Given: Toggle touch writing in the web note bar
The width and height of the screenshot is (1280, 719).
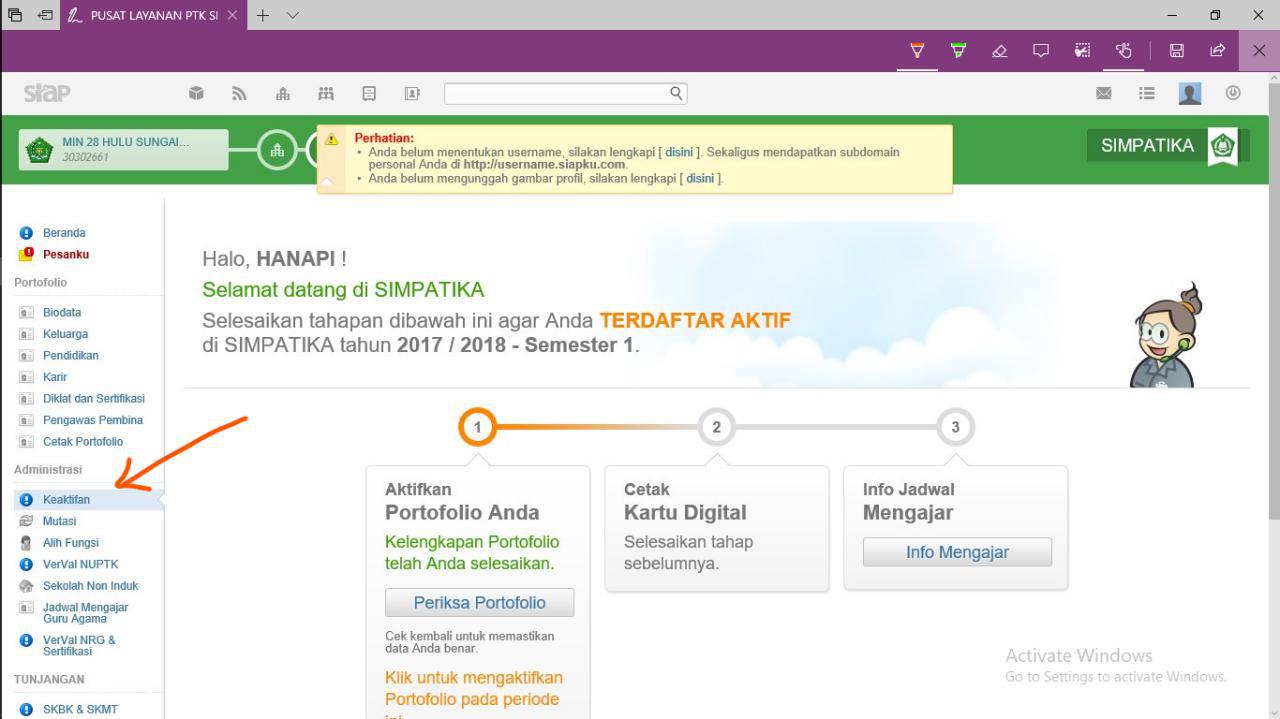Looking at the screenshot, I should [x=1123, y=50].
